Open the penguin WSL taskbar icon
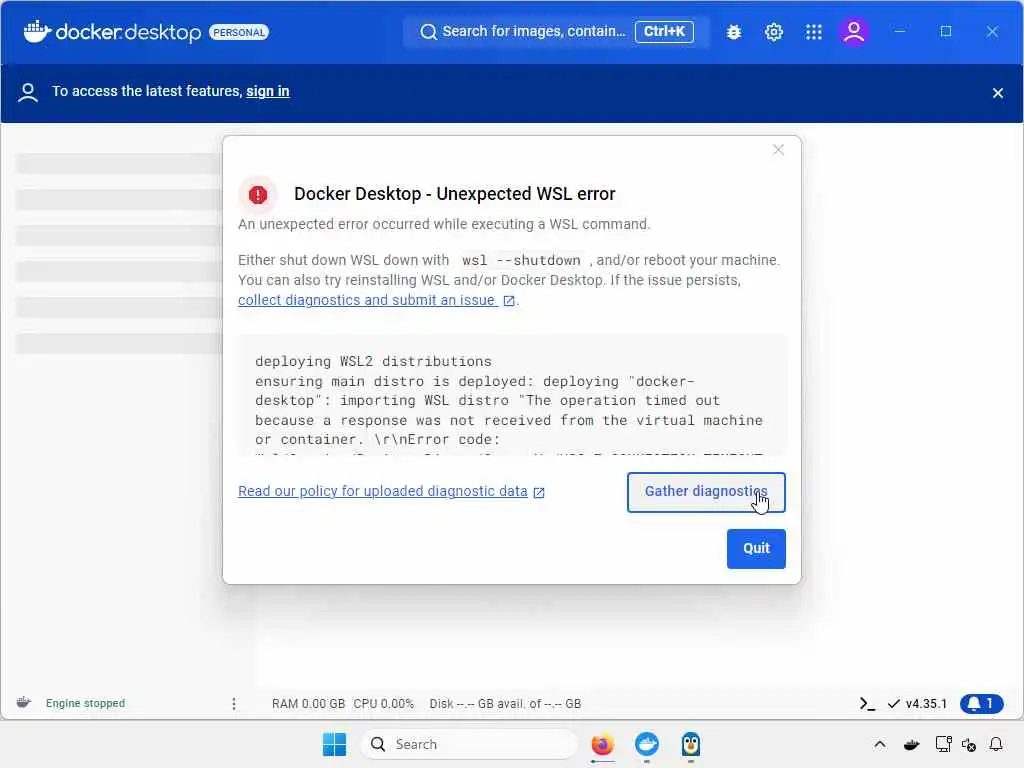This screenshot has height=768, width=1024. (690, 744)
